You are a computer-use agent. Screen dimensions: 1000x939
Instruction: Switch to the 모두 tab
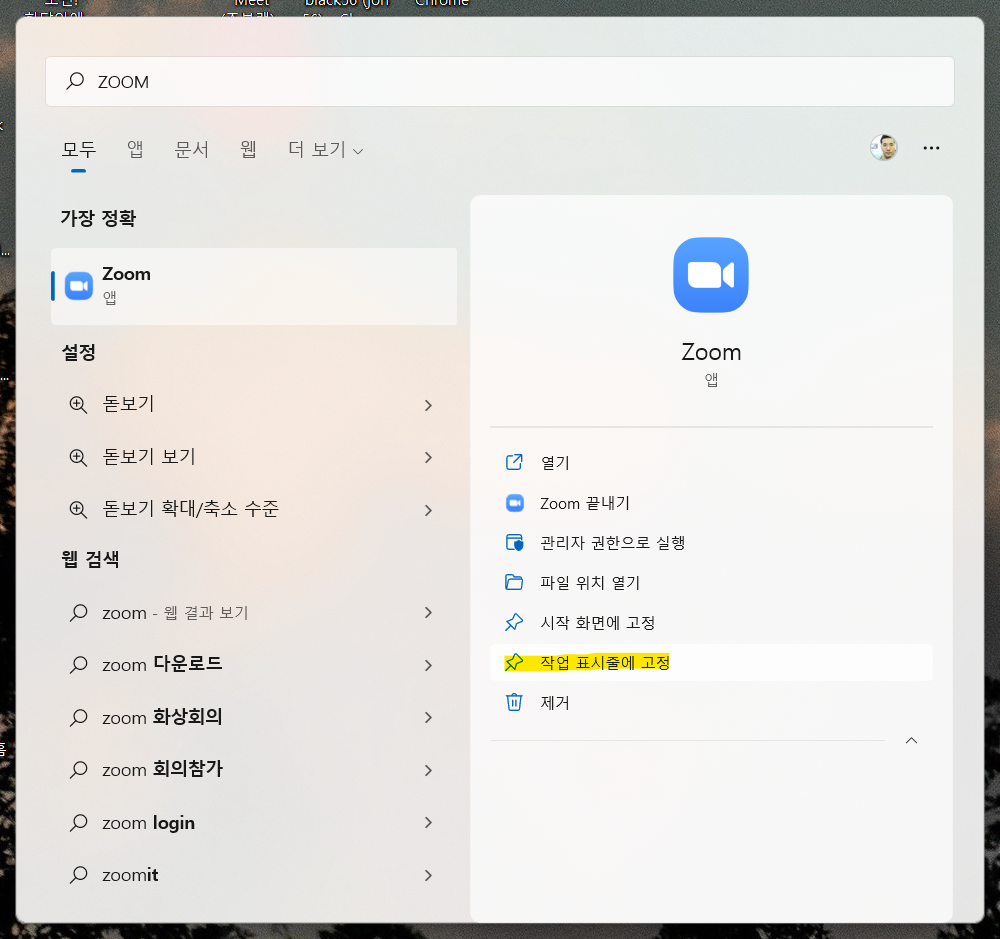pyautogui.click(x=78, y=150)
